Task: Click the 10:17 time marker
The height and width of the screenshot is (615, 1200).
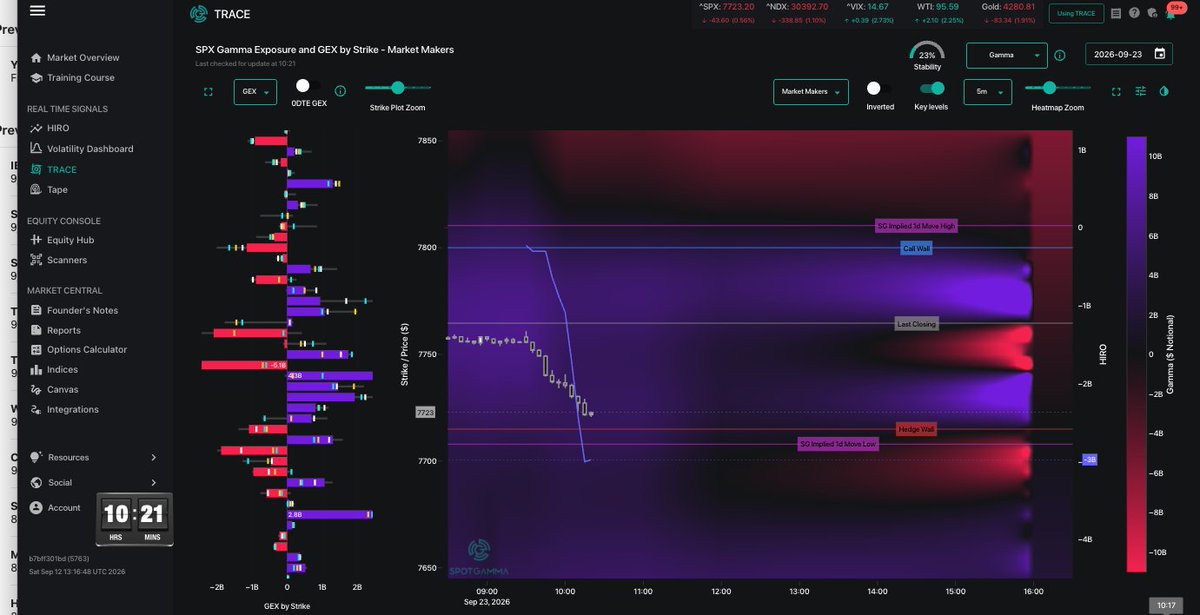Action: pyautogui.click(x=1165, y=605)
